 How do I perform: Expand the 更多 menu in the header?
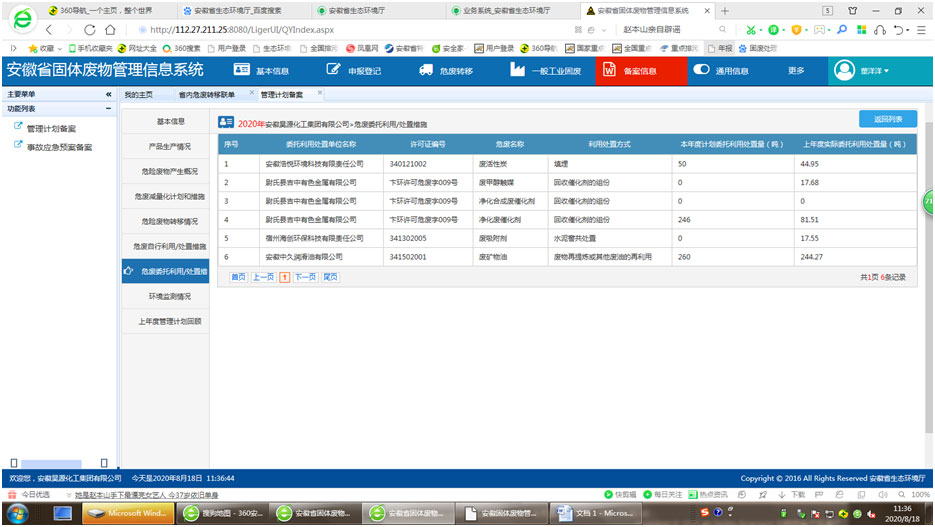coord(796,71)
